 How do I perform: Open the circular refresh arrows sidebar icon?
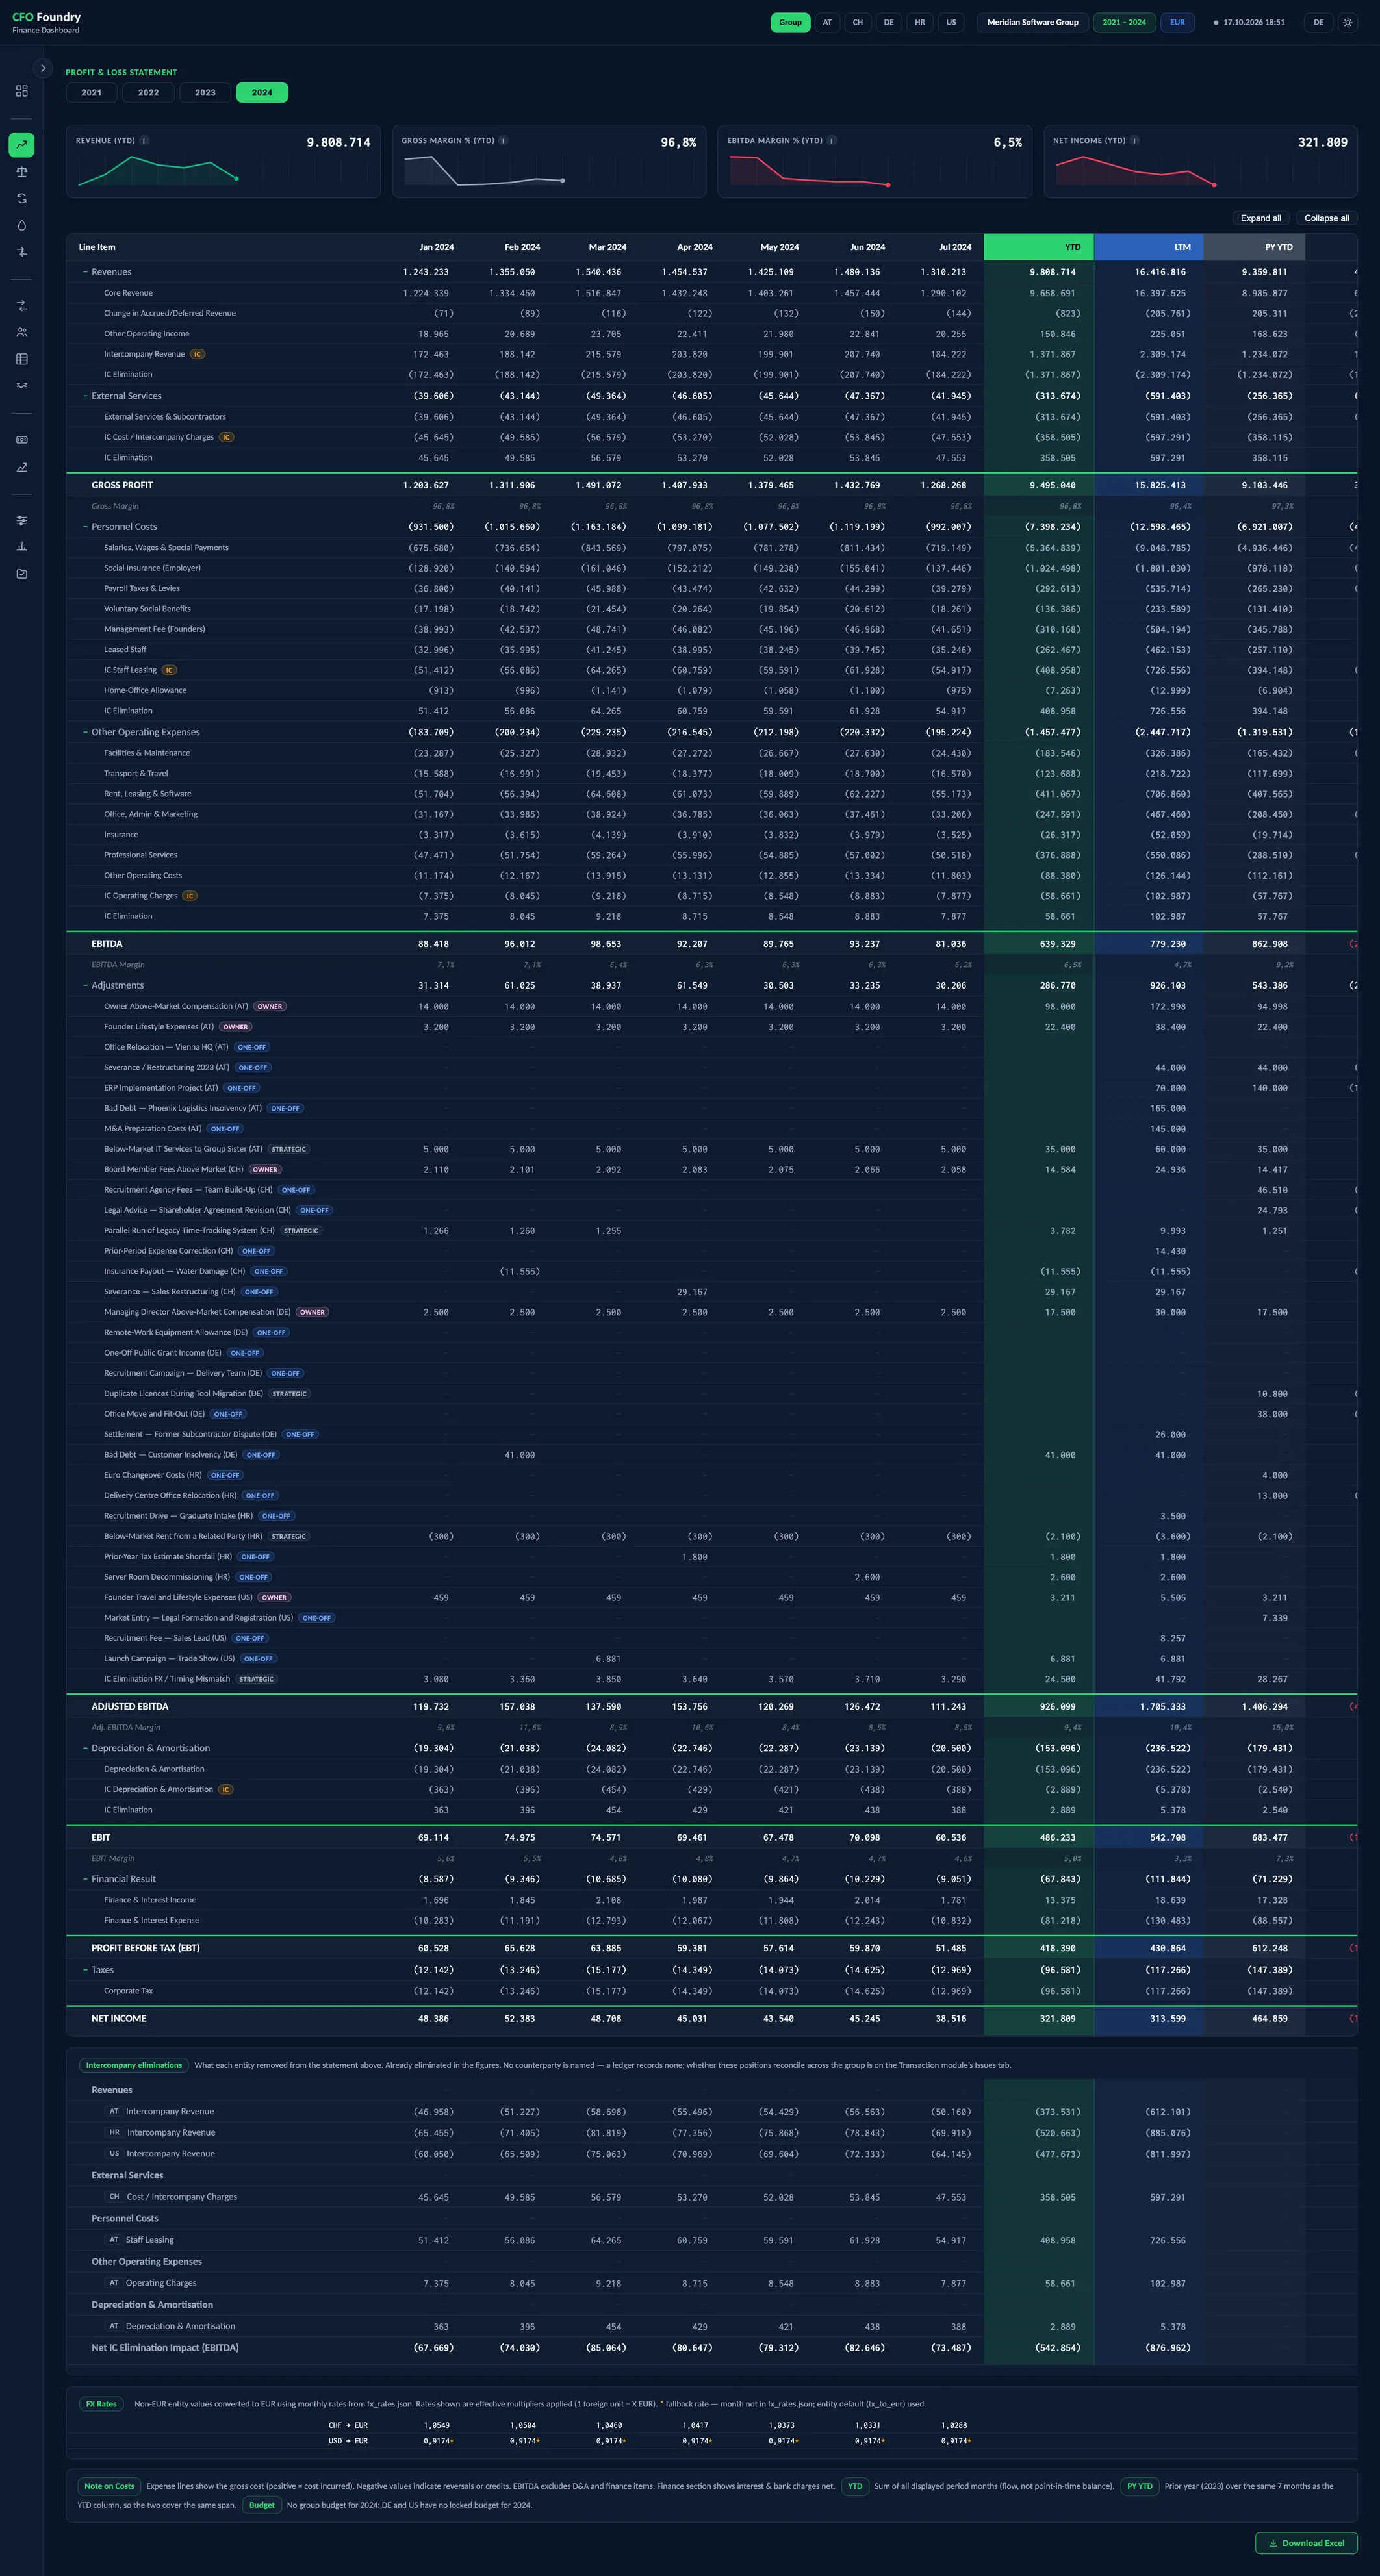tap(21, 198)
